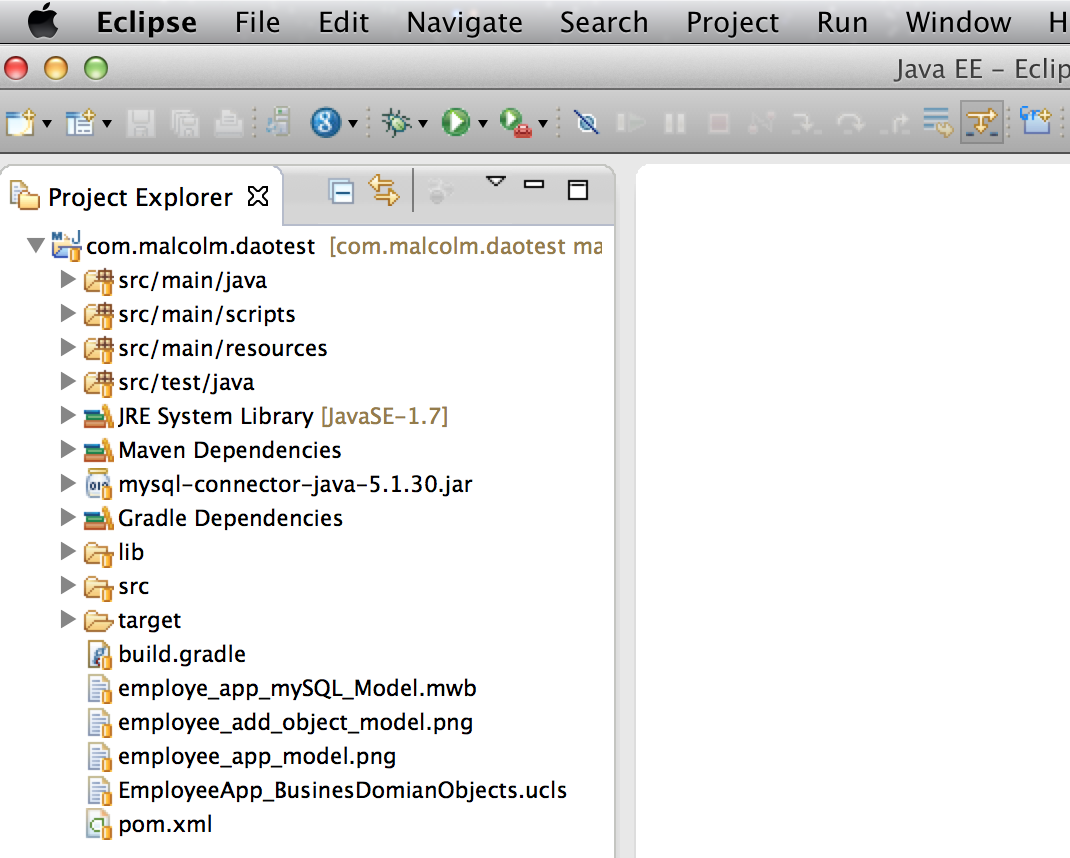Open the dropdown beside the Run button
Screen dimensions: 1070x858
(483, 122)
